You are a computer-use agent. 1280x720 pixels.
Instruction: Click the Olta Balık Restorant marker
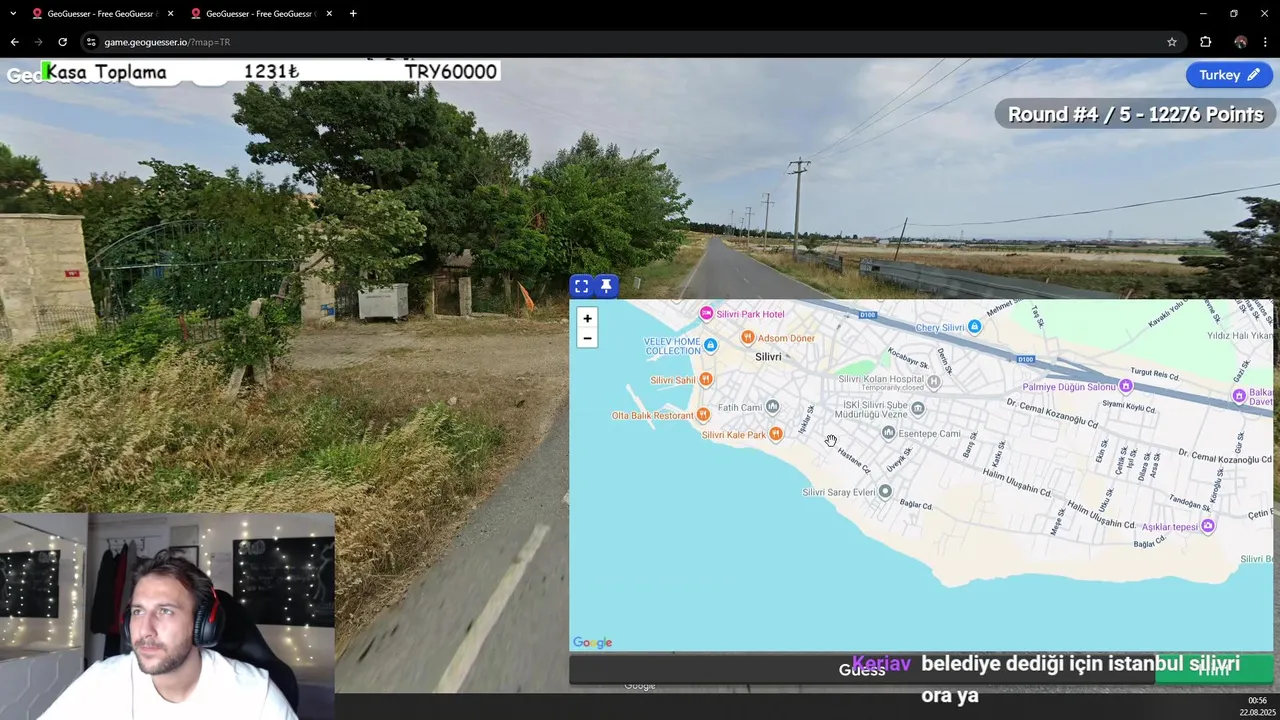point(703,414)
